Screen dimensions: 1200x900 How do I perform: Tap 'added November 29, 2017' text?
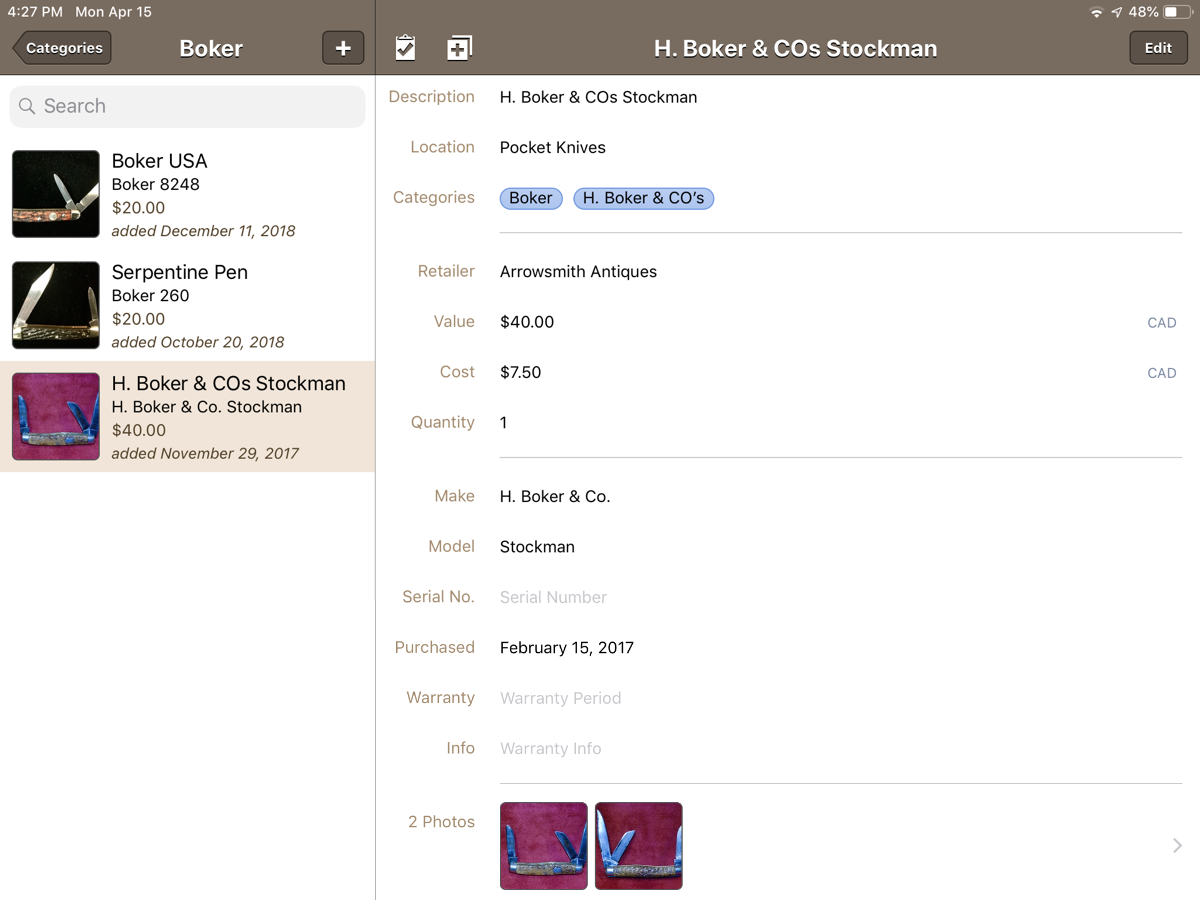(205, 453)
